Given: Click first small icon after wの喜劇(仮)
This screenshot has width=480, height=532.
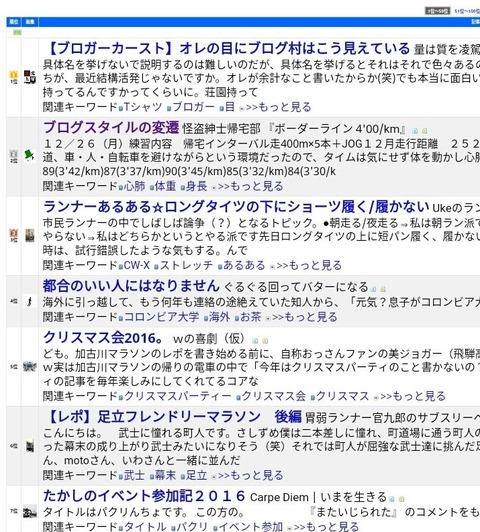Looking at the screenshot, I should click(255, 341).
